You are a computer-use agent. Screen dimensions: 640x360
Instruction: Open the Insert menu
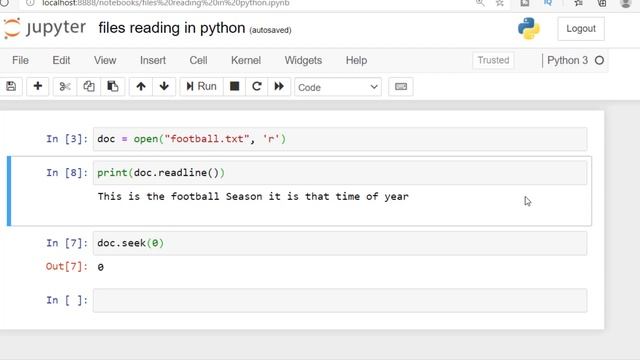[x=153, y=60]
